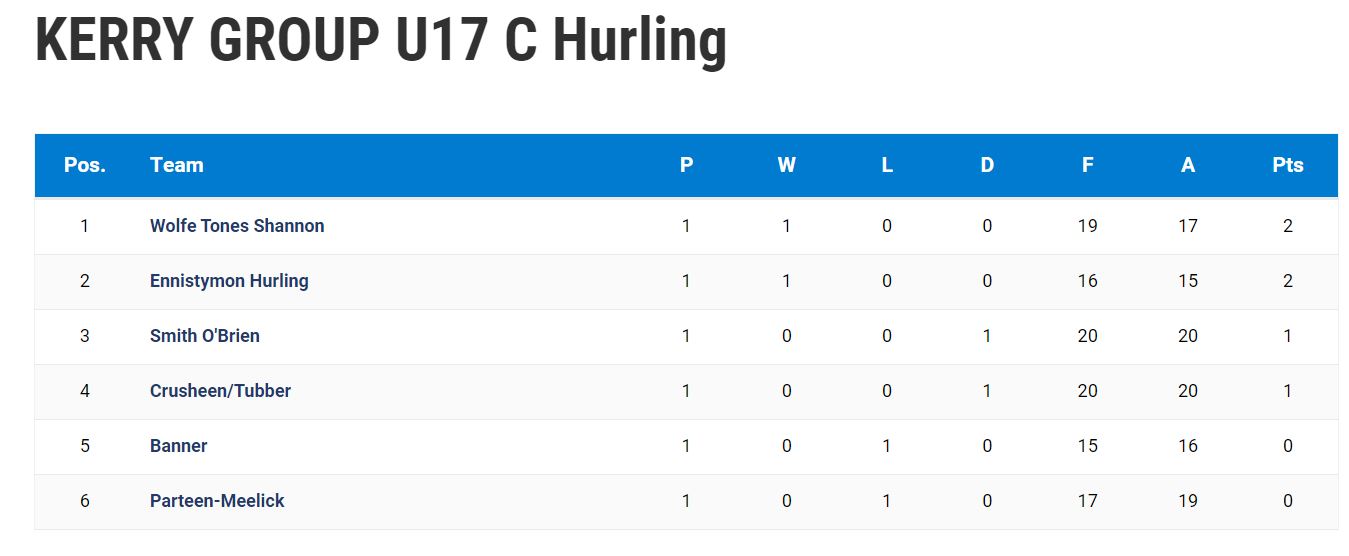The height and width of the screenshot is (556, 1349).
Task: Click the KERRY GROUP U17 C Hurling heading
Action: 381,42
